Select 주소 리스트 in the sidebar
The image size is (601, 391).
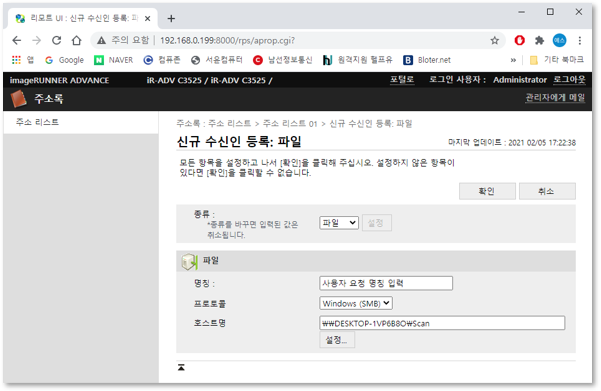(37, 122)
